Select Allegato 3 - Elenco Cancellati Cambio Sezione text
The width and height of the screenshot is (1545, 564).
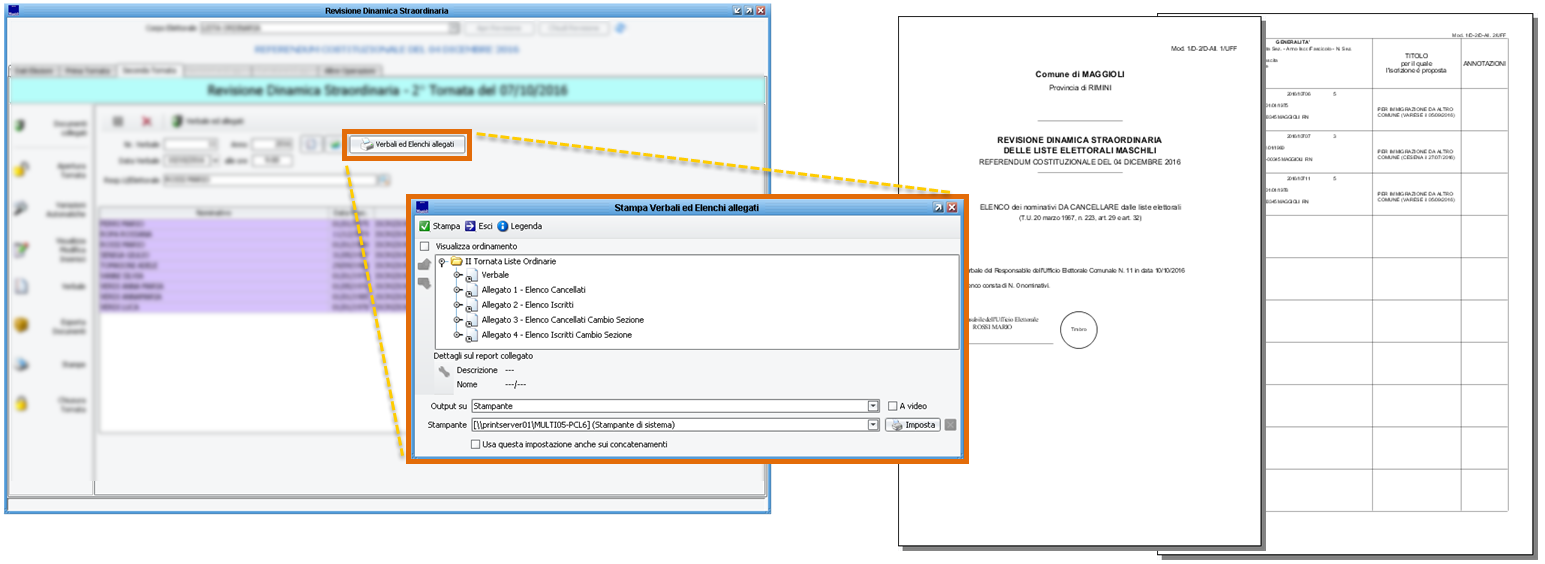pyautogui.click(x=563, y=320)
